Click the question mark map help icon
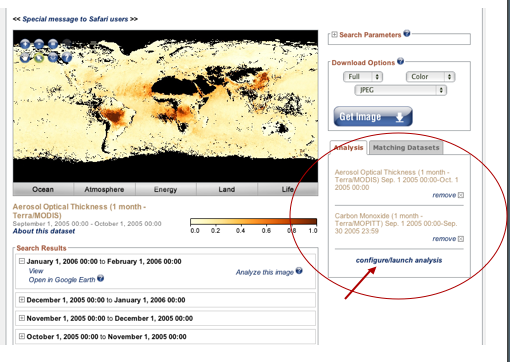This screenshot has width=510, height=362. pos(67,57)
